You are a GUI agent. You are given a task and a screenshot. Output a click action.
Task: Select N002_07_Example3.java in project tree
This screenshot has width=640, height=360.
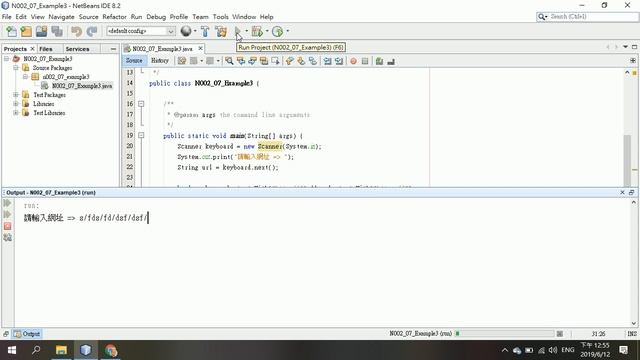77,86
